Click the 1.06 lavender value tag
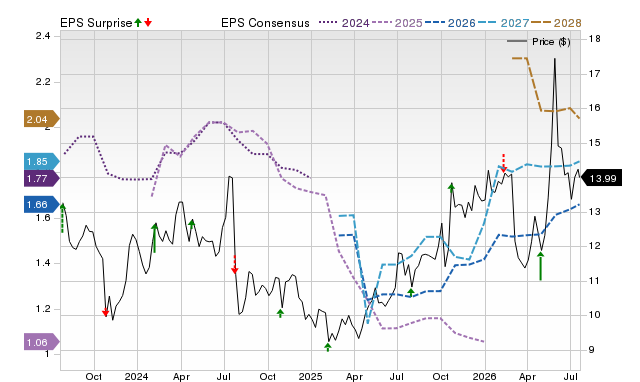This screenshot has width=640, height=382. click(x=41, y=342)
